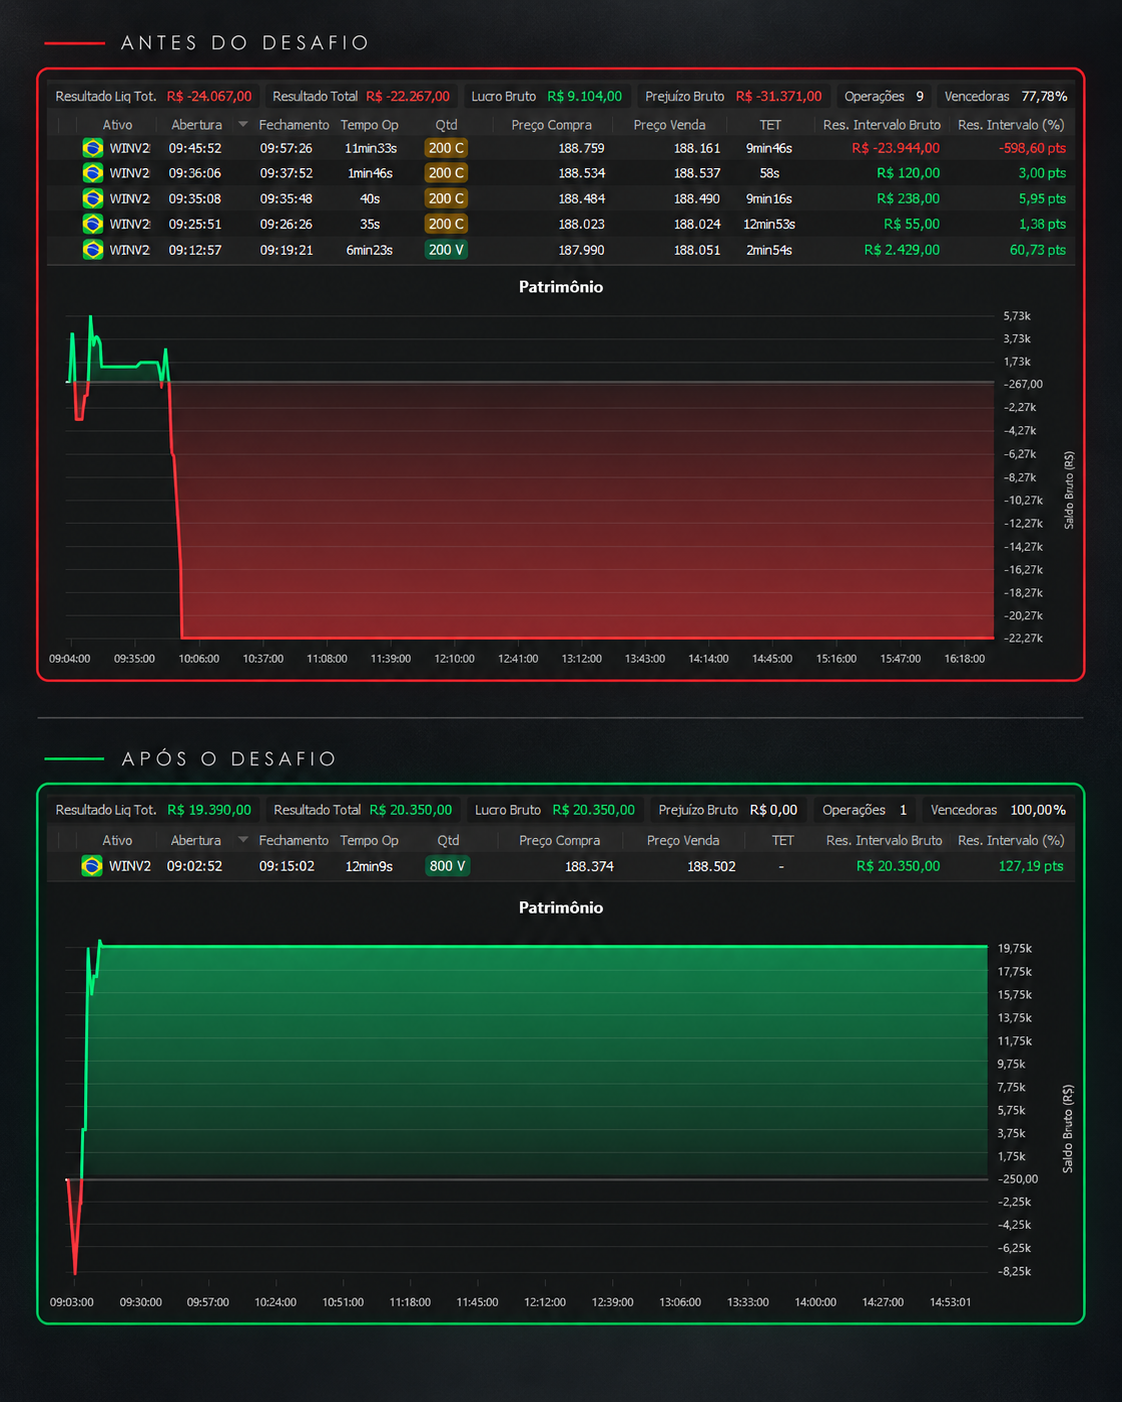Screen dimensions: 1122x1402
Task: Click the Patrimônio title in the Após o Desafio chart
Action: point(561,908)
